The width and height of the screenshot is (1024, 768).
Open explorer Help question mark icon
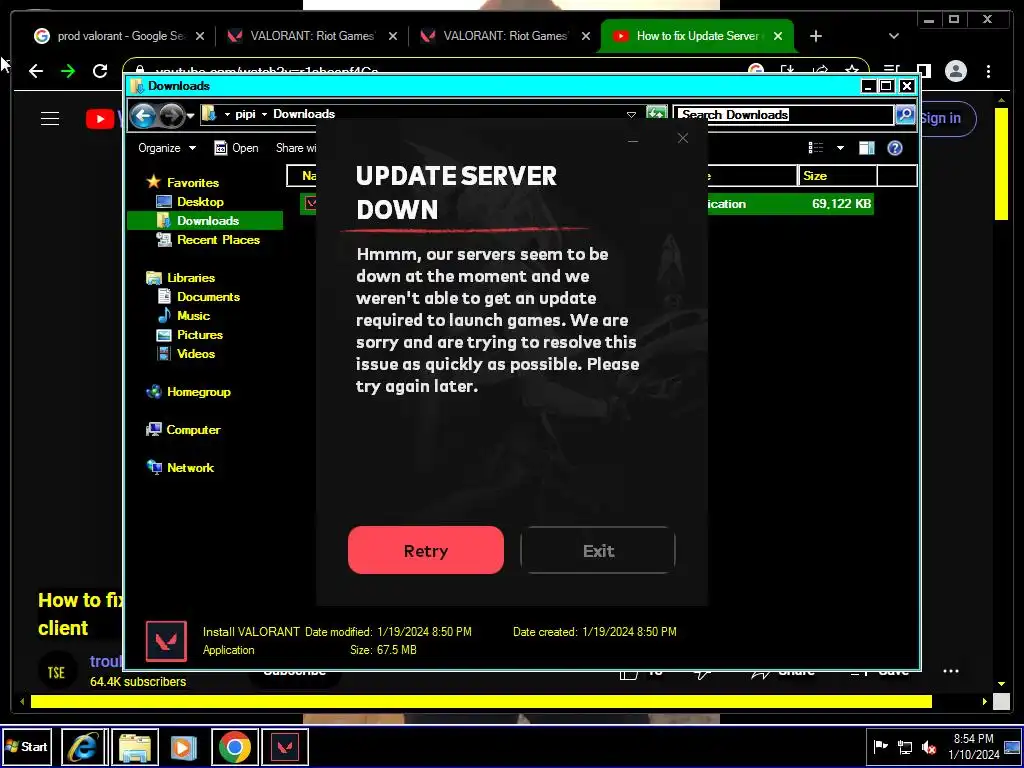895,148
